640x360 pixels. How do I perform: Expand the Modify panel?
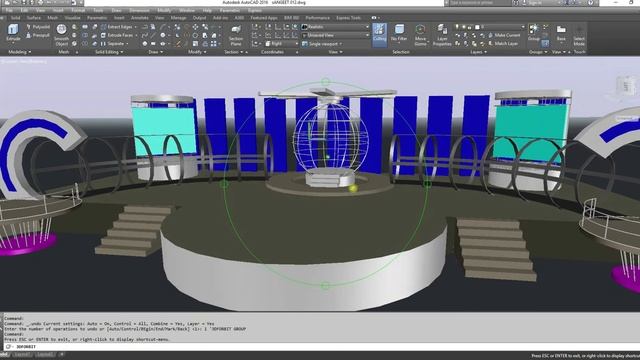coord(197,52)
